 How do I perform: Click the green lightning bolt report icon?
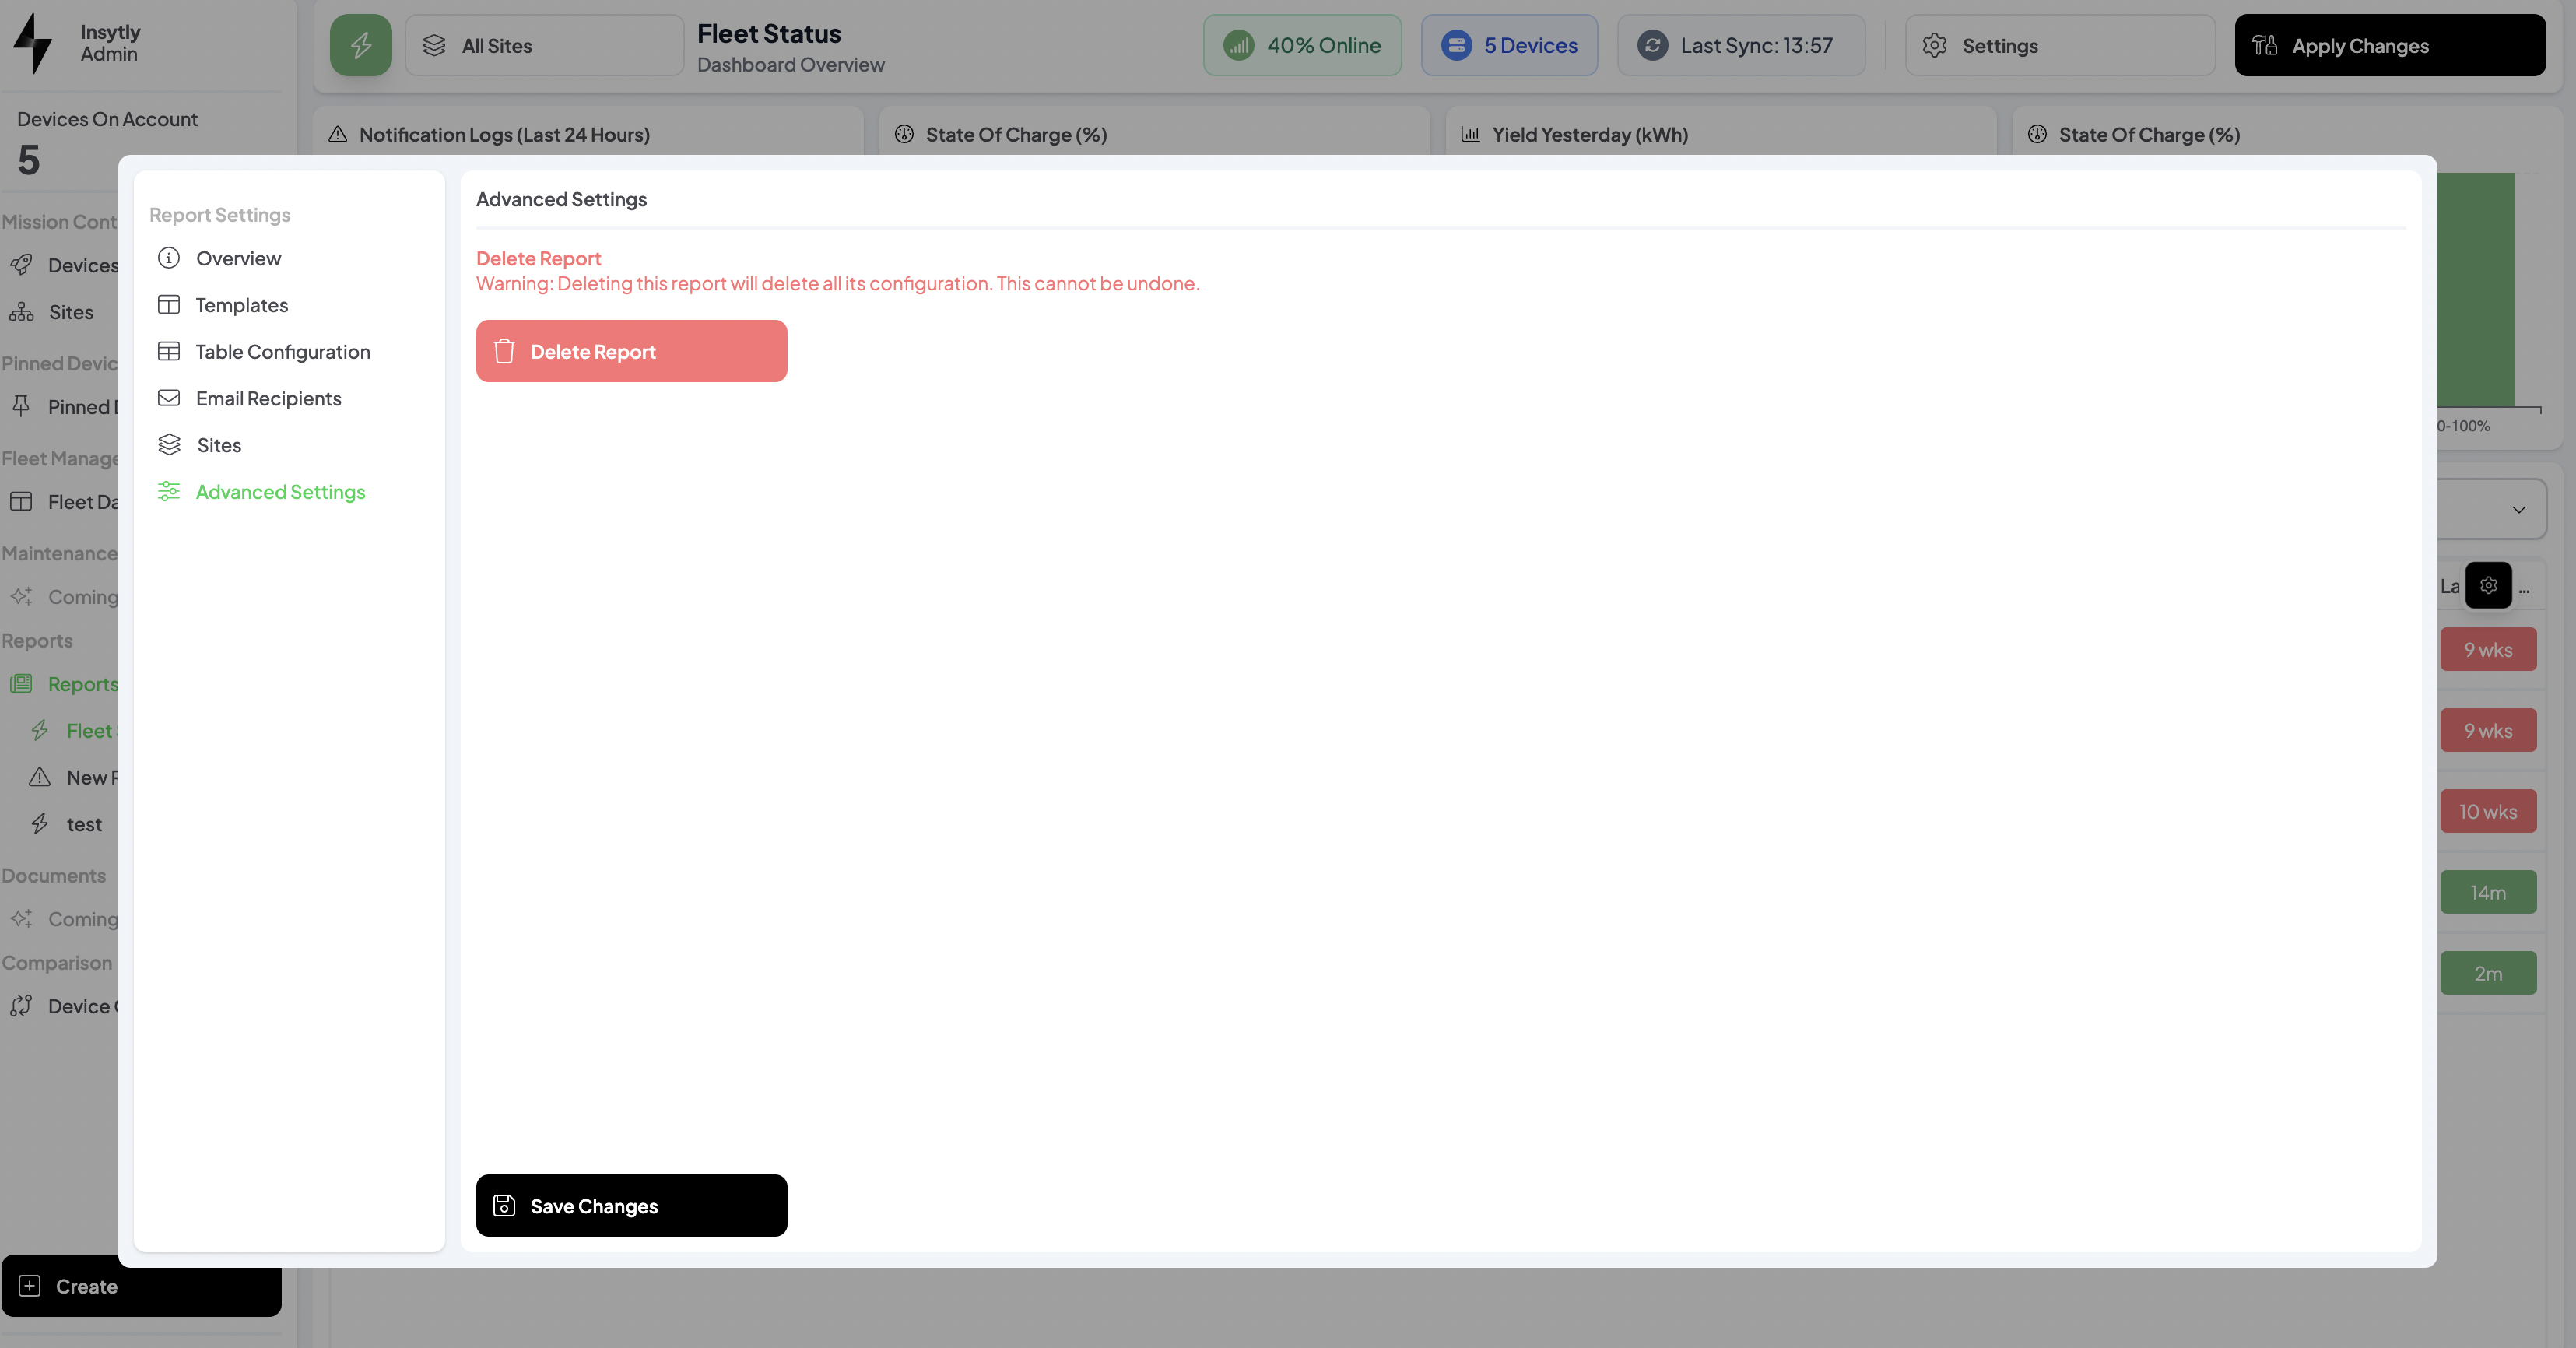(x=361, y=45)
